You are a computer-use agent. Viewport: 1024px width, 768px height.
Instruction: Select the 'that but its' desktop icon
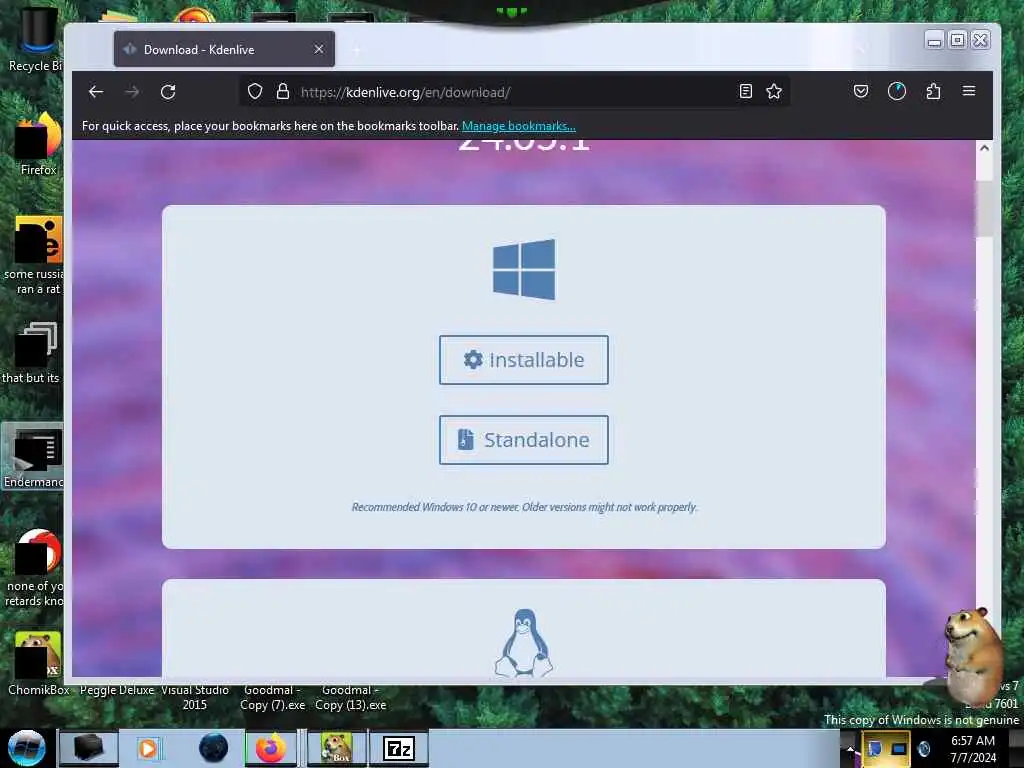pyautogui.click(x=33, y=353)
